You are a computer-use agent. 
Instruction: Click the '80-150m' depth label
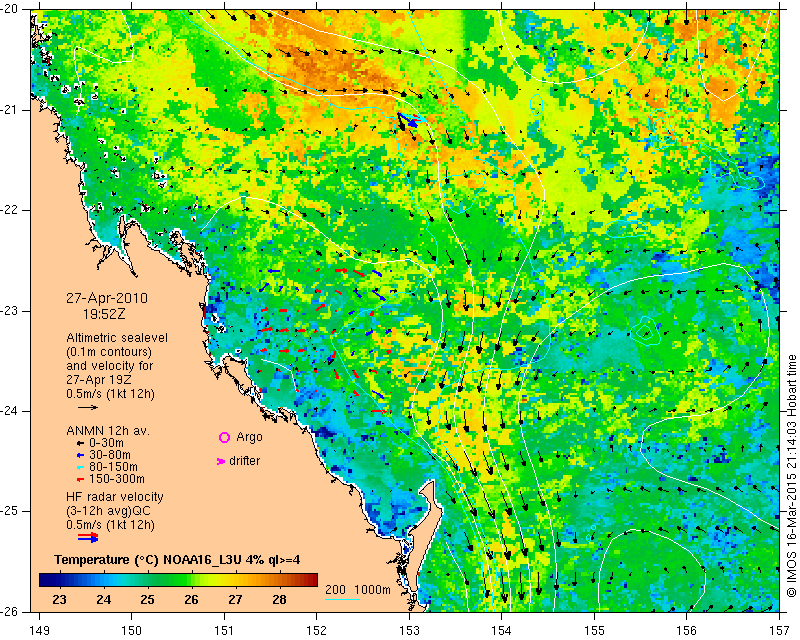113,467
